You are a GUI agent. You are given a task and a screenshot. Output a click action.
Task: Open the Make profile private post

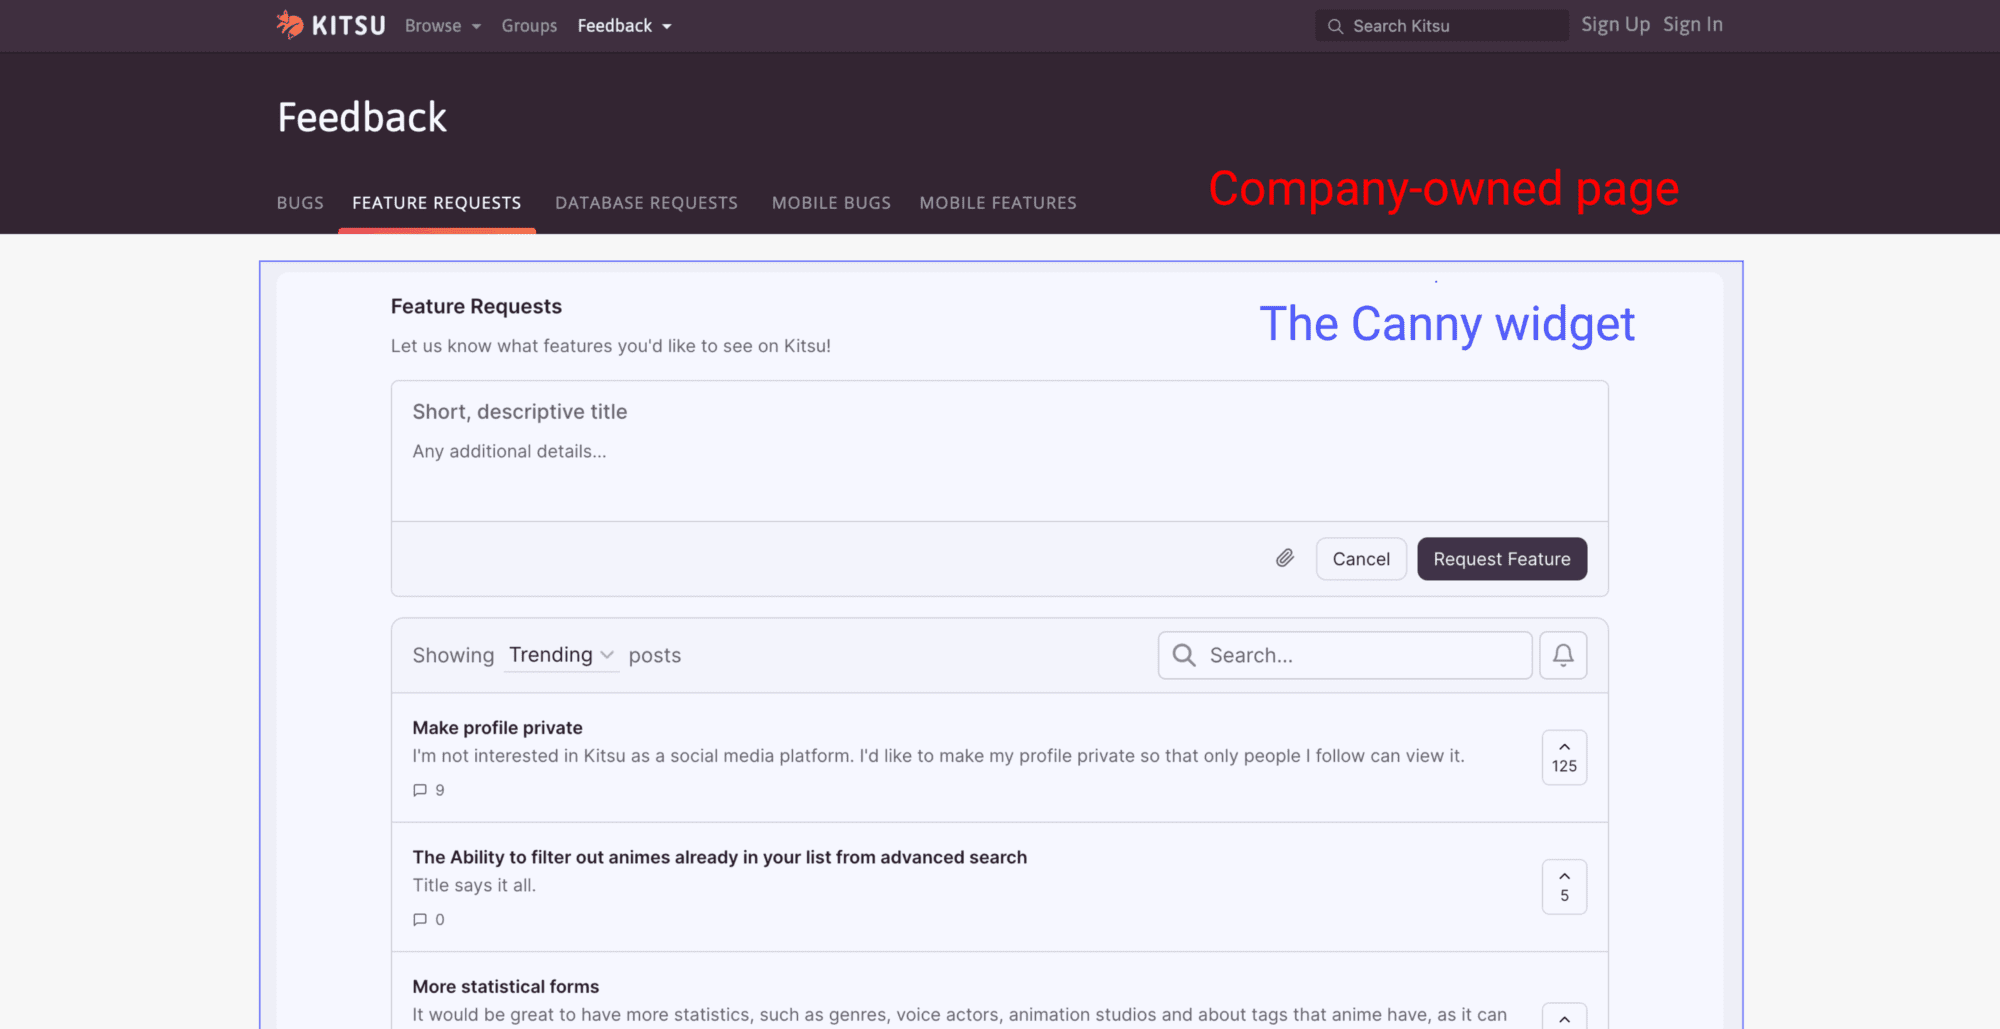tap(497, 728)
